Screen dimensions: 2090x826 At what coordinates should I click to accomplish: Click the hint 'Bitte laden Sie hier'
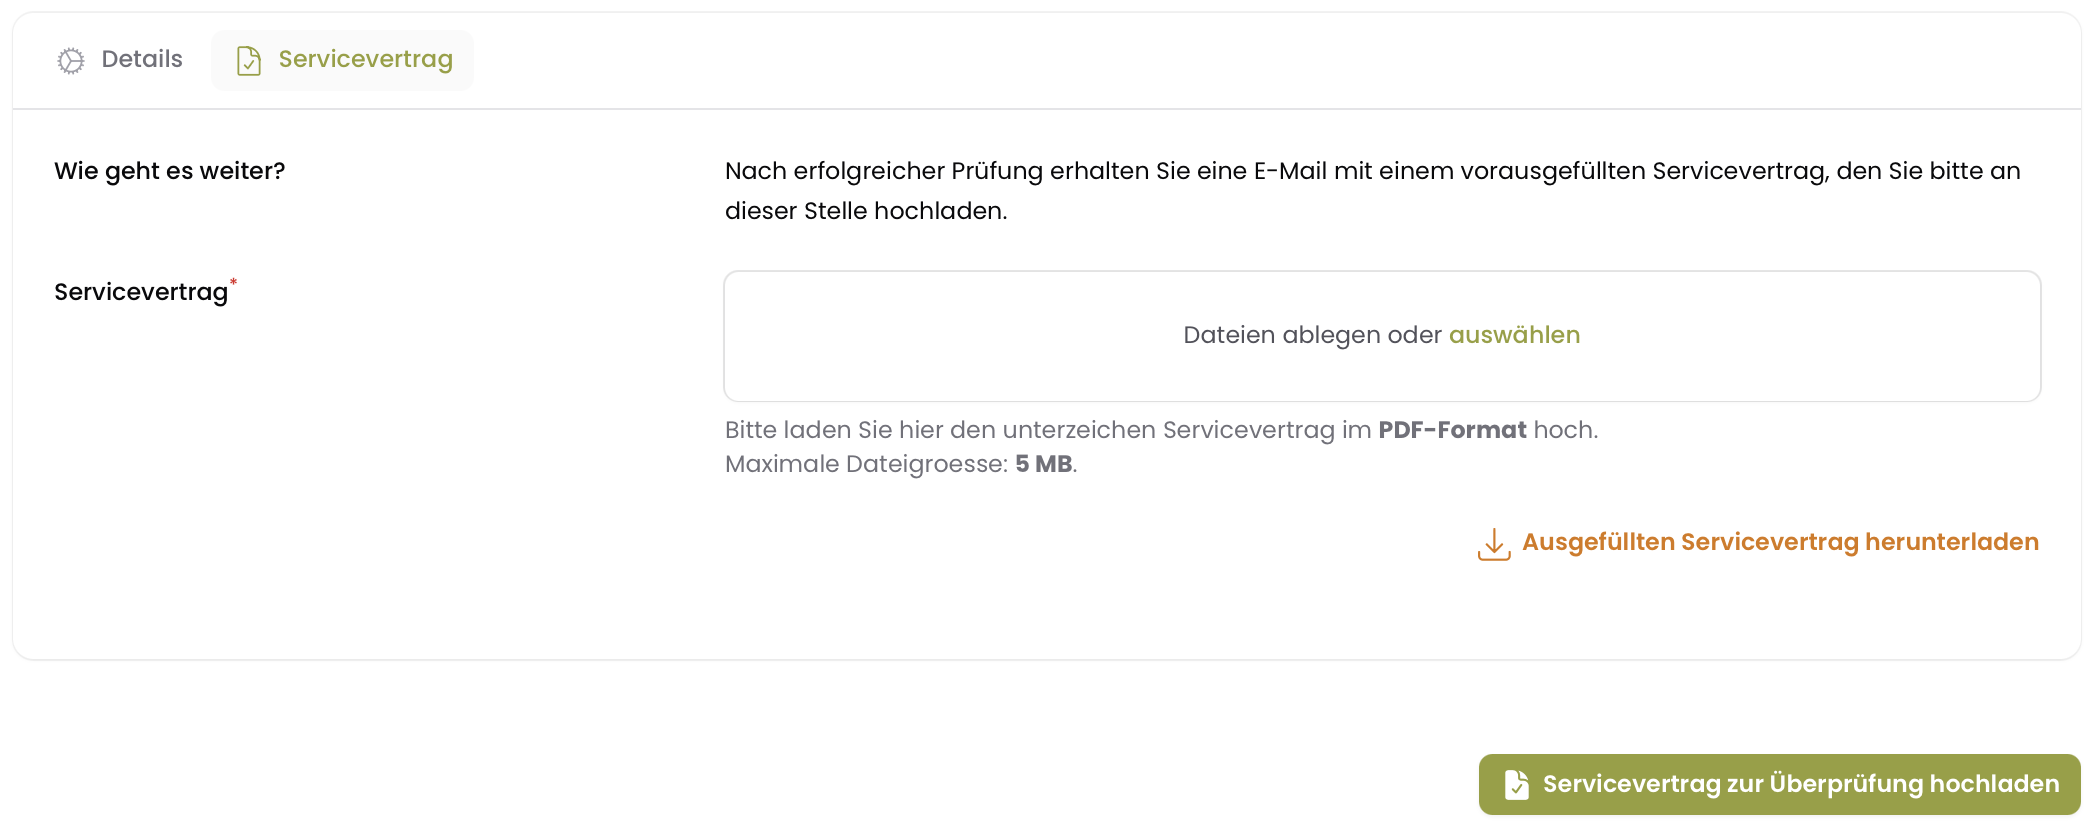pos(1161,430)
